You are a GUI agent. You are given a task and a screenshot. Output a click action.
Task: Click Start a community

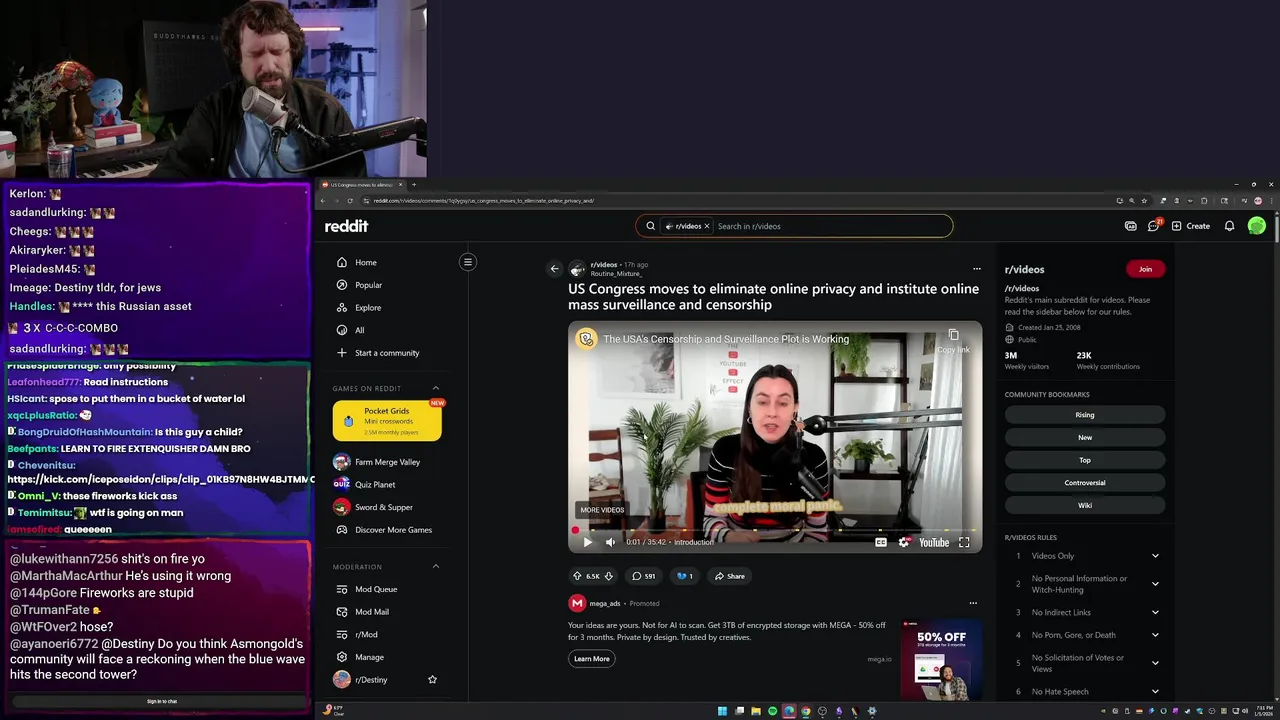point(388,353)
